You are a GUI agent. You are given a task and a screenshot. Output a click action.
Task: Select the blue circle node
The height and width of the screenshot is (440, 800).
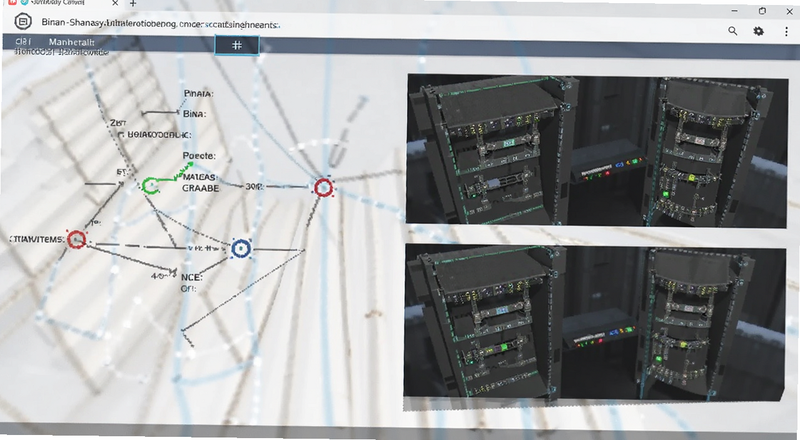click(241, 249)
